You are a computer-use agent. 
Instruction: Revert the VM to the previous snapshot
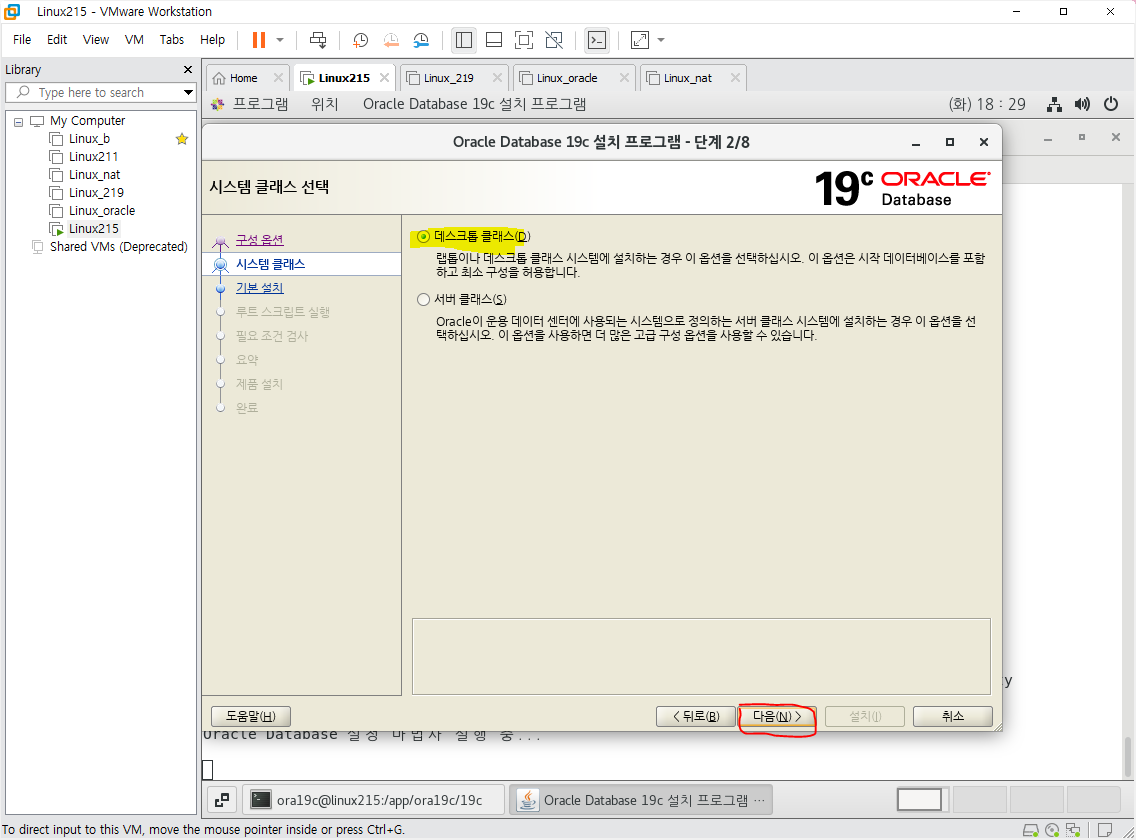(x=390, y=40)
